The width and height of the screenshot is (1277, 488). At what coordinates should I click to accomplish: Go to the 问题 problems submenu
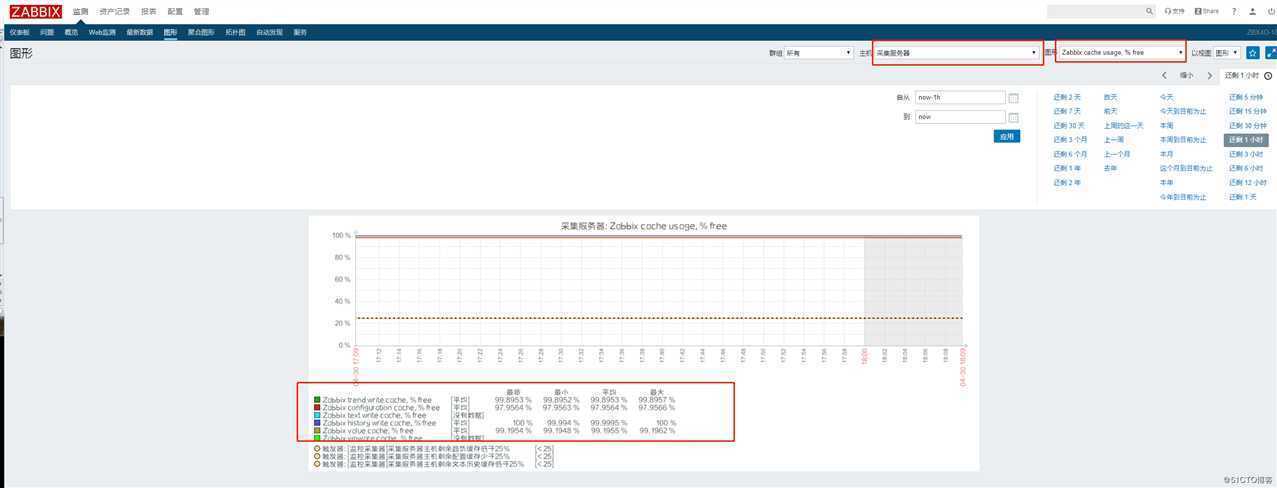click(x=47, y=32)
